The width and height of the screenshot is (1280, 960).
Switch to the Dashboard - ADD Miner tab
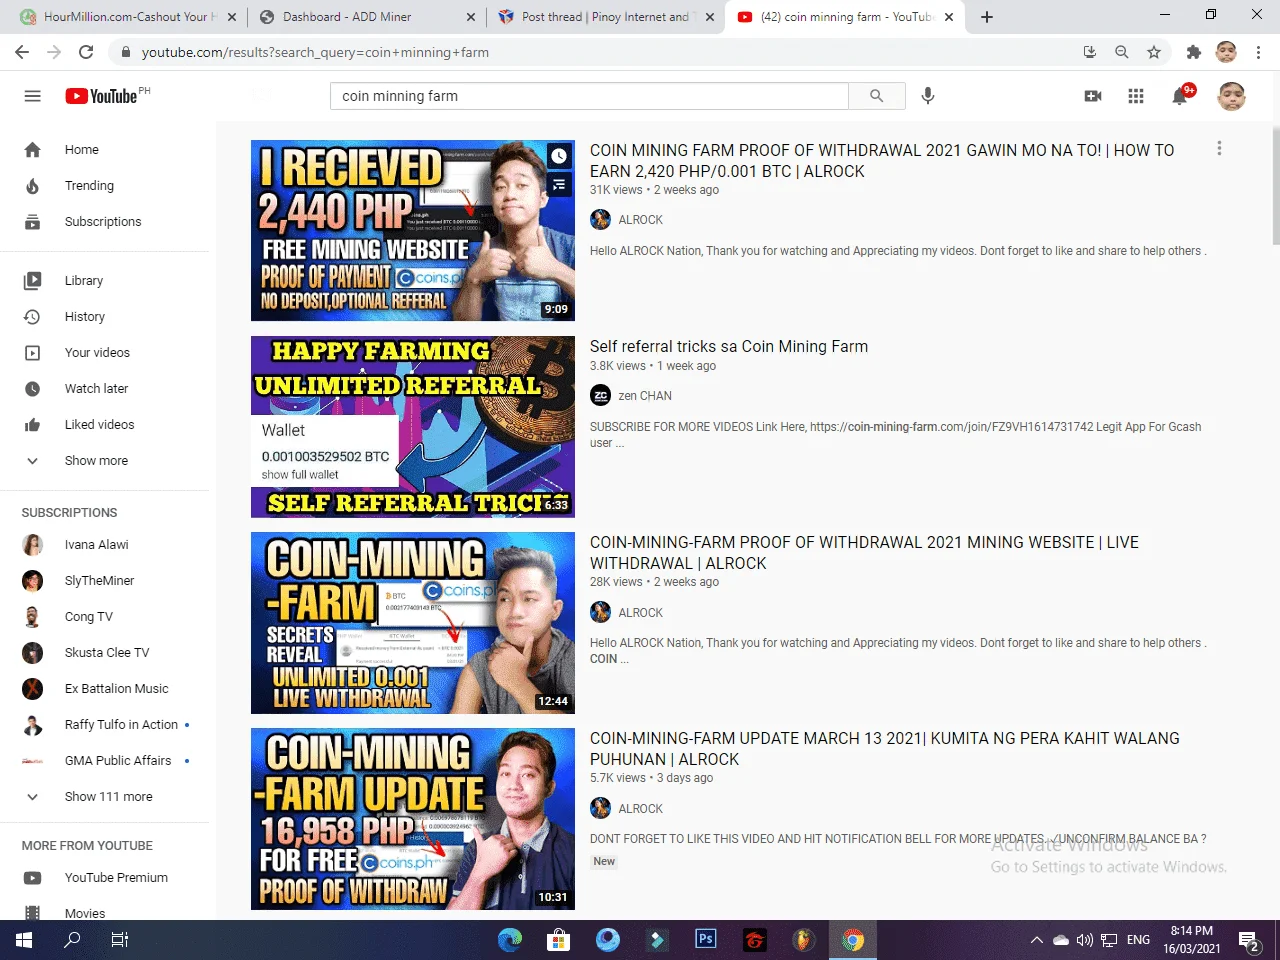click(x=368, y=17)
